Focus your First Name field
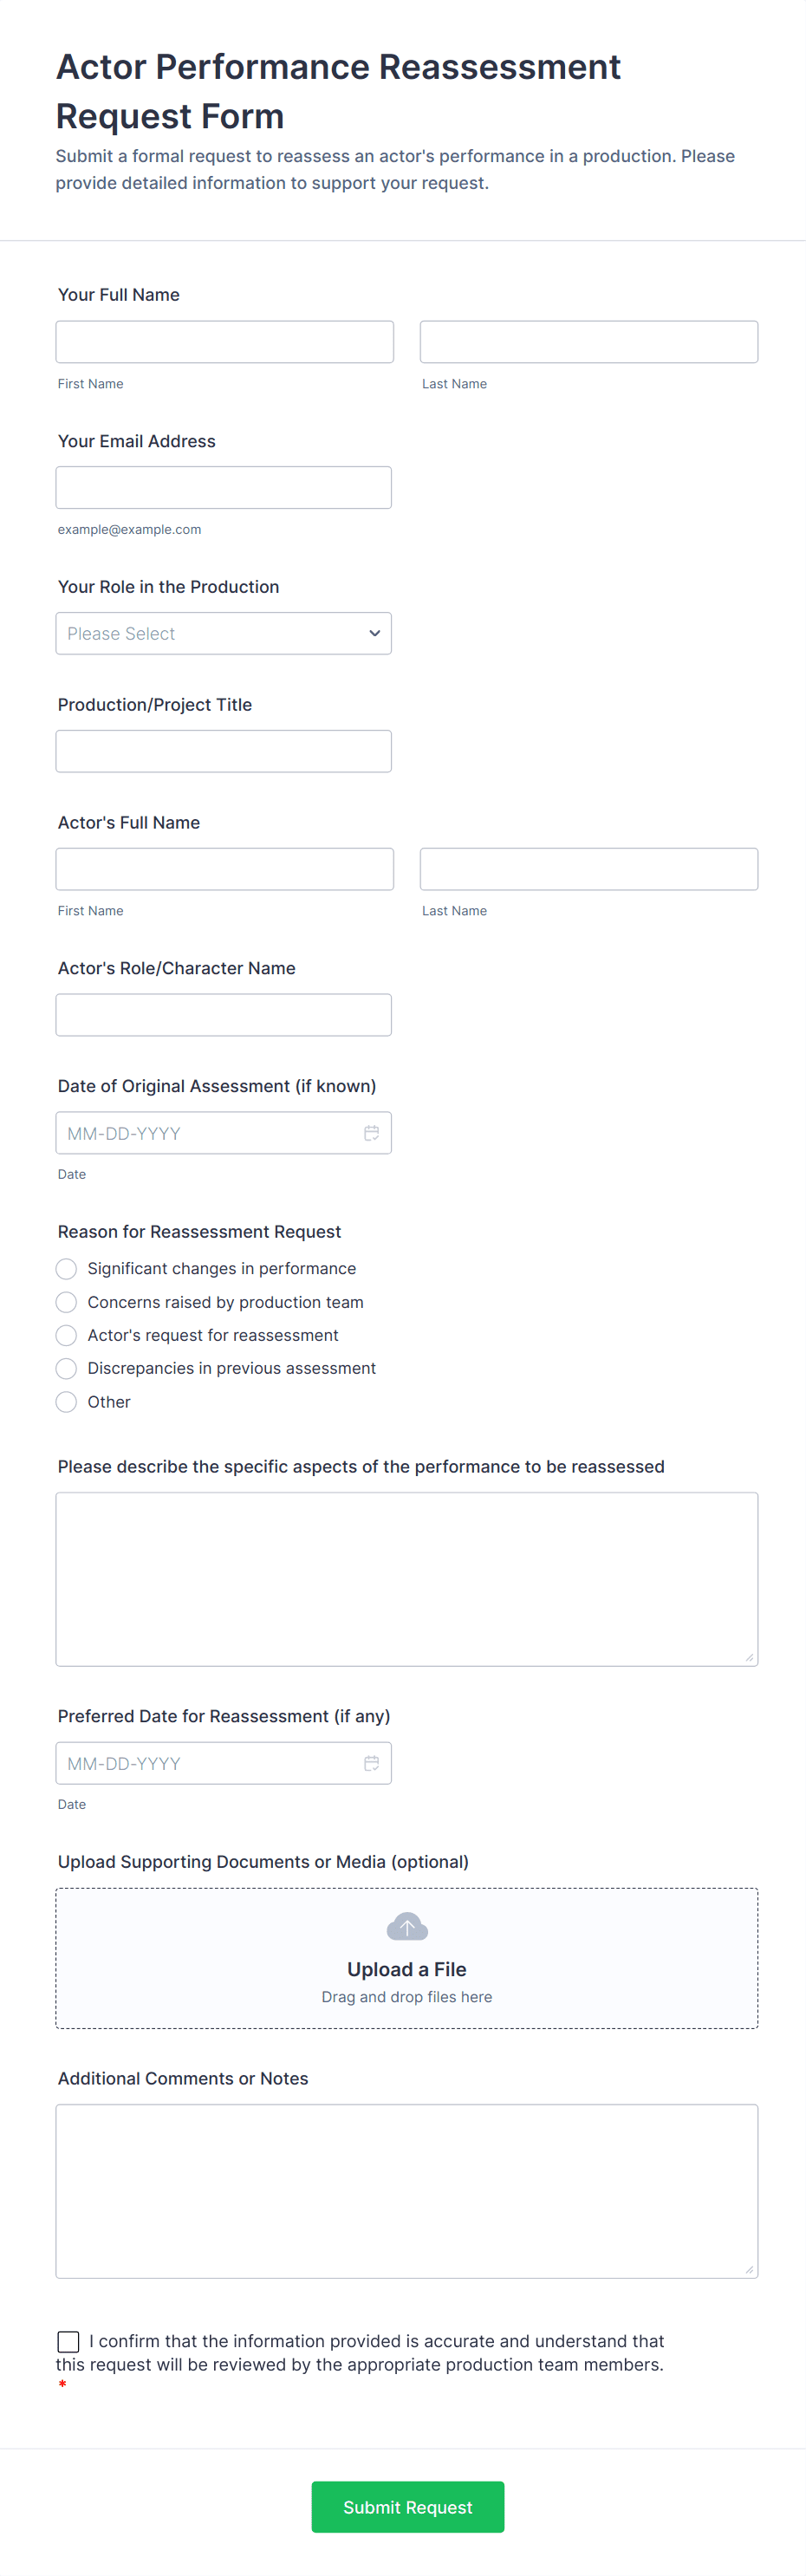This screenshot has width=806, height=2576. pos(224,342)
